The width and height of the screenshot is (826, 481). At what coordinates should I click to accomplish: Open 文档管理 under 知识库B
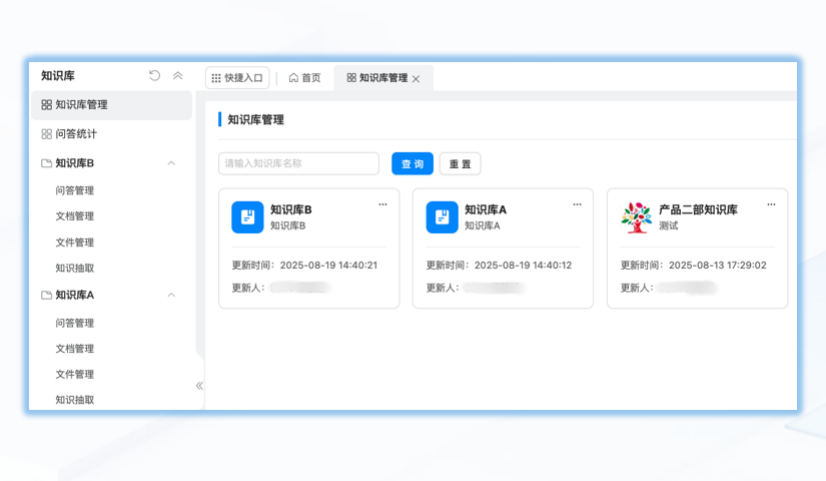[75, 216]
